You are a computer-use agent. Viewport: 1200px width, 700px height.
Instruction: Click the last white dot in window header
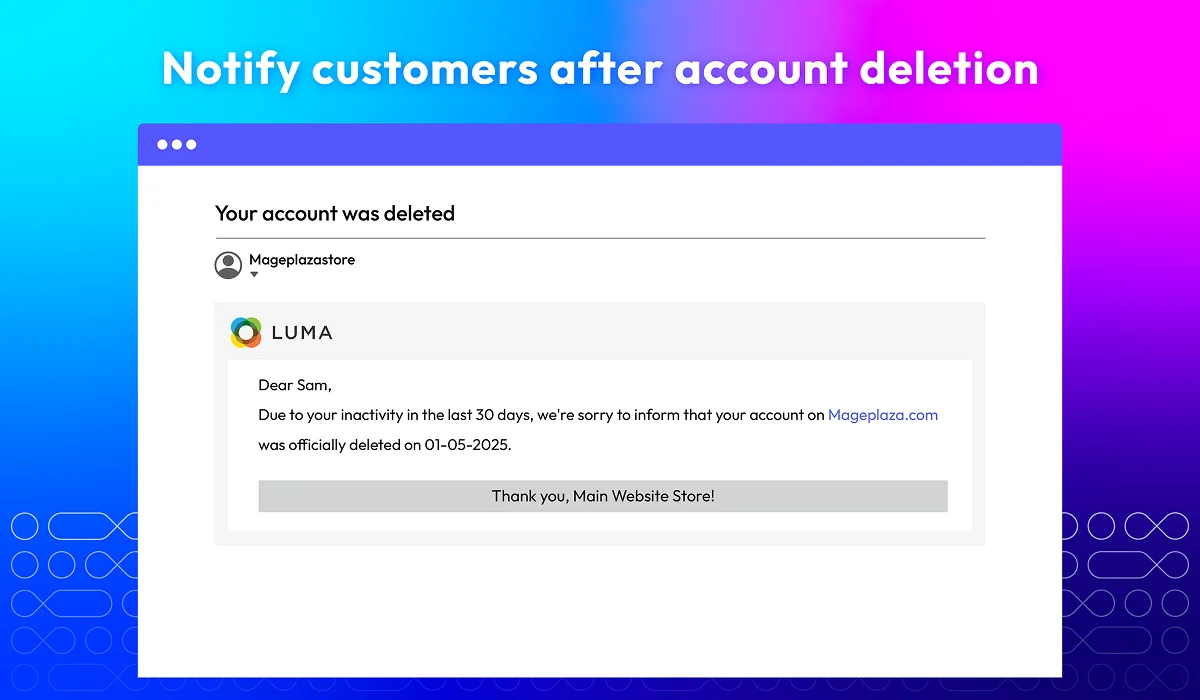tap(191, 145)
